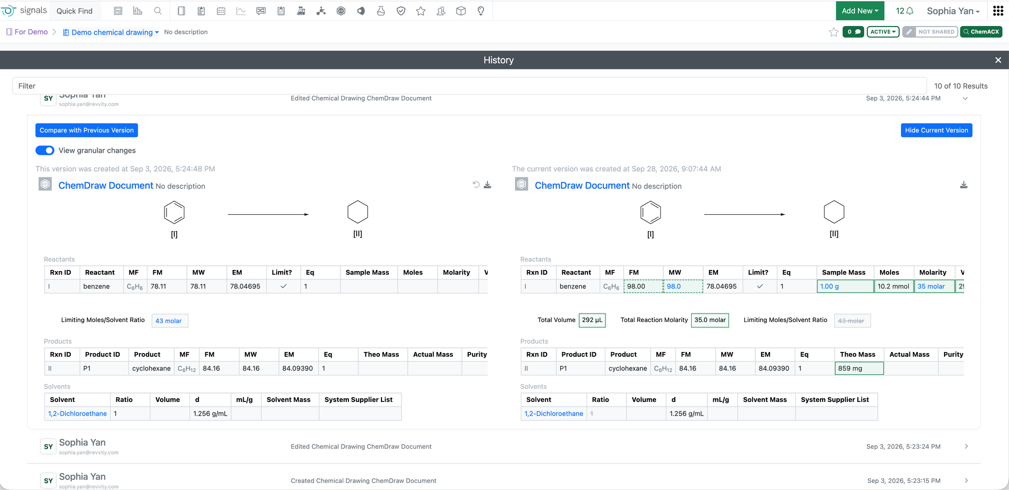Image resolution: width=1009 pixels, height=490 pixels.
Task: Toggle View granular changes switch
Action: (x=44, y=150)
